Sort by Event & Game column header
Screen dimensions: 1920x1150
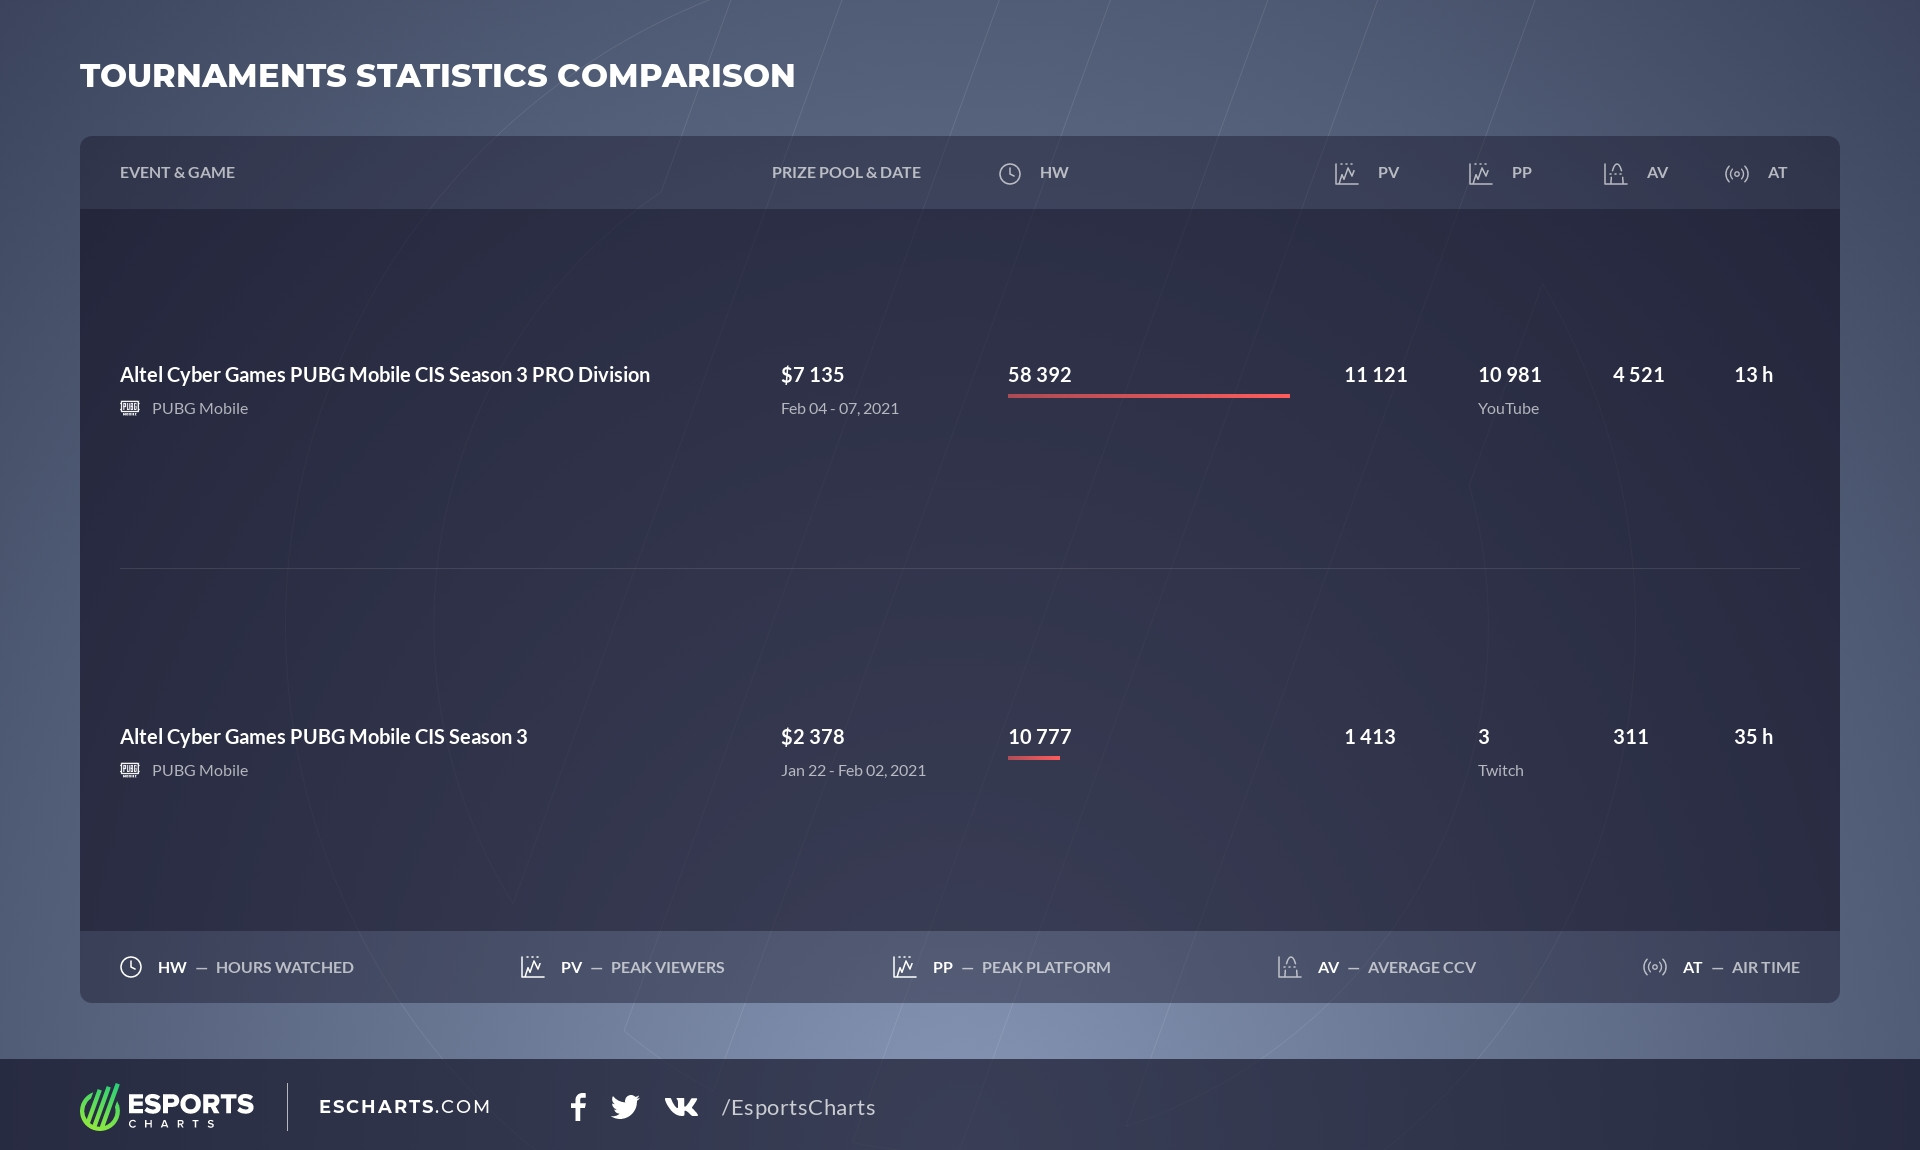177,173
